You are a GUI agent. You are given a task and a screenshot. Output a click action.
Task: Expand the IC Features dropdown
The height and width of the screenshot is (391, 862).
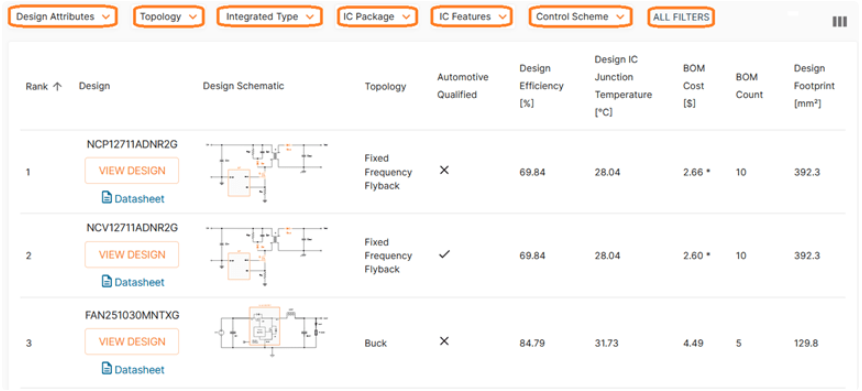tap(472, 16)
